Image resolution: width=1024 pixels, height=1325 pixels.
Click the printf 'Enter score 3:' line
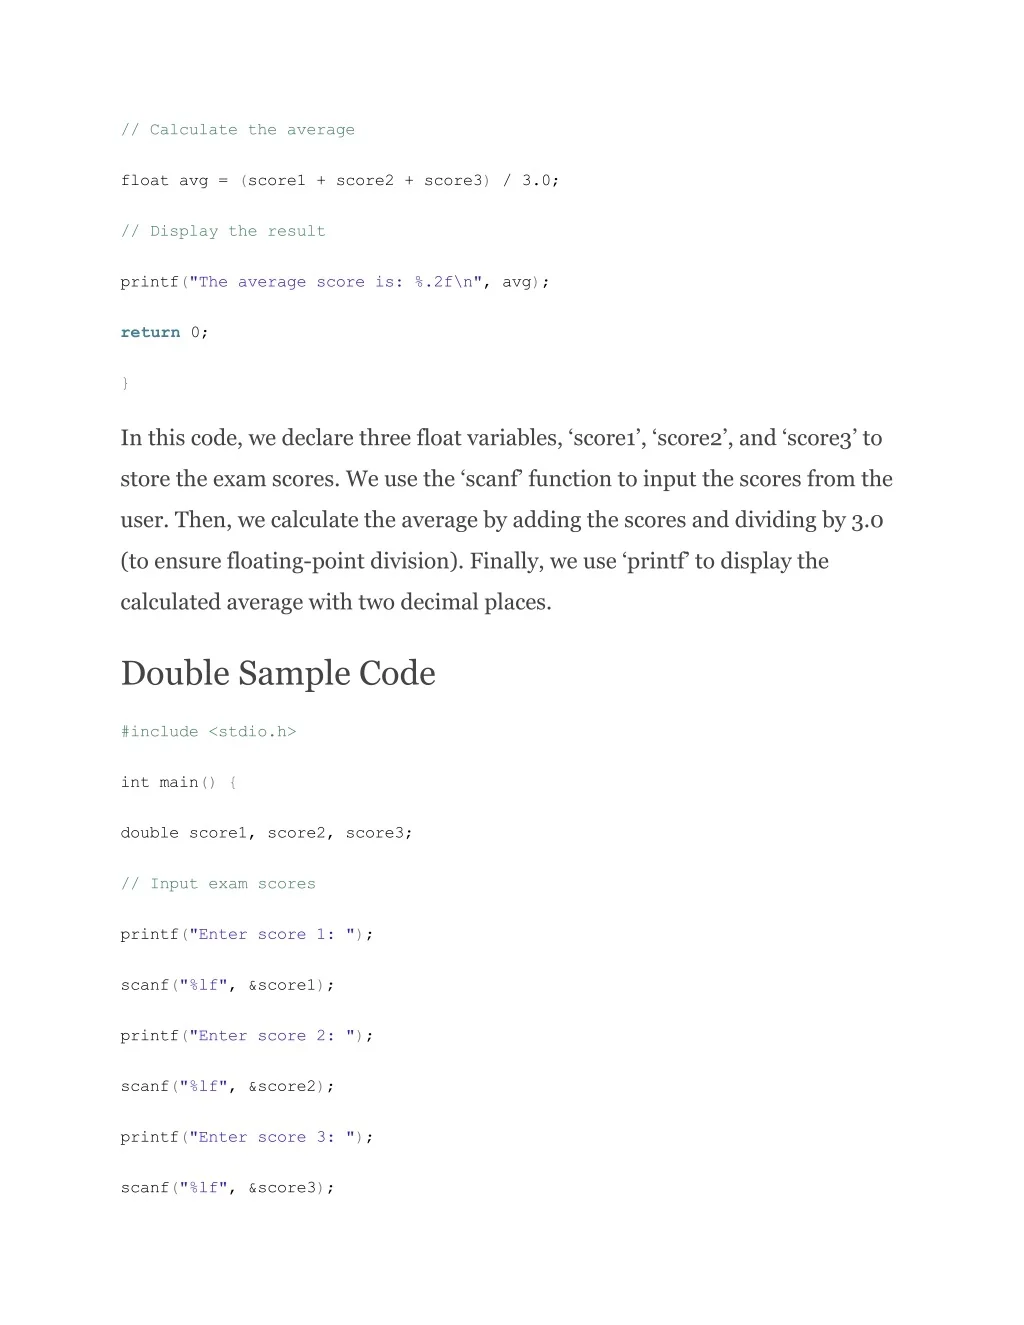247,1137
